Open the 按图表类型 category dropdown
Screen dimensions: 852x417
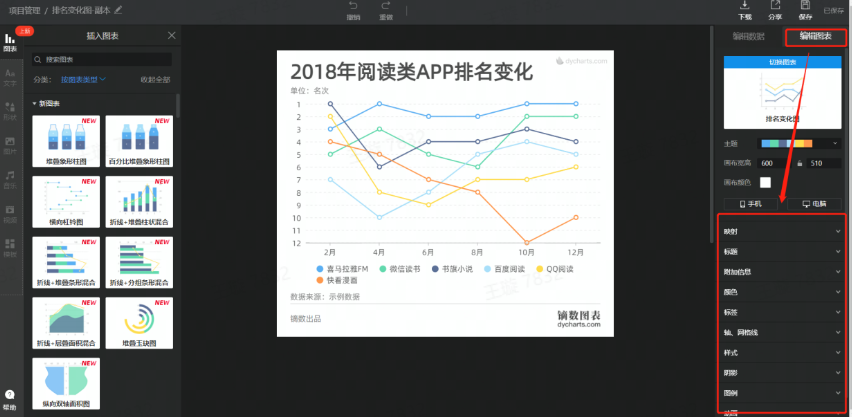pyautogui.click(x=83, y=79)
